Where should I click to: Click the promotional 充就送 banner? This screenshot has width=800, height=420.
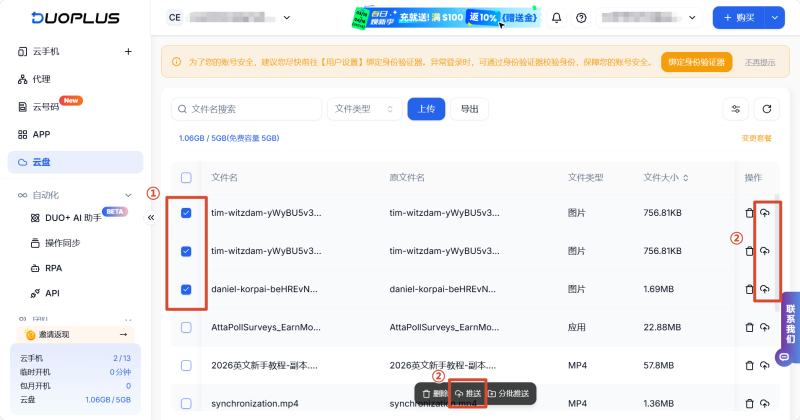tap(445, 18)
